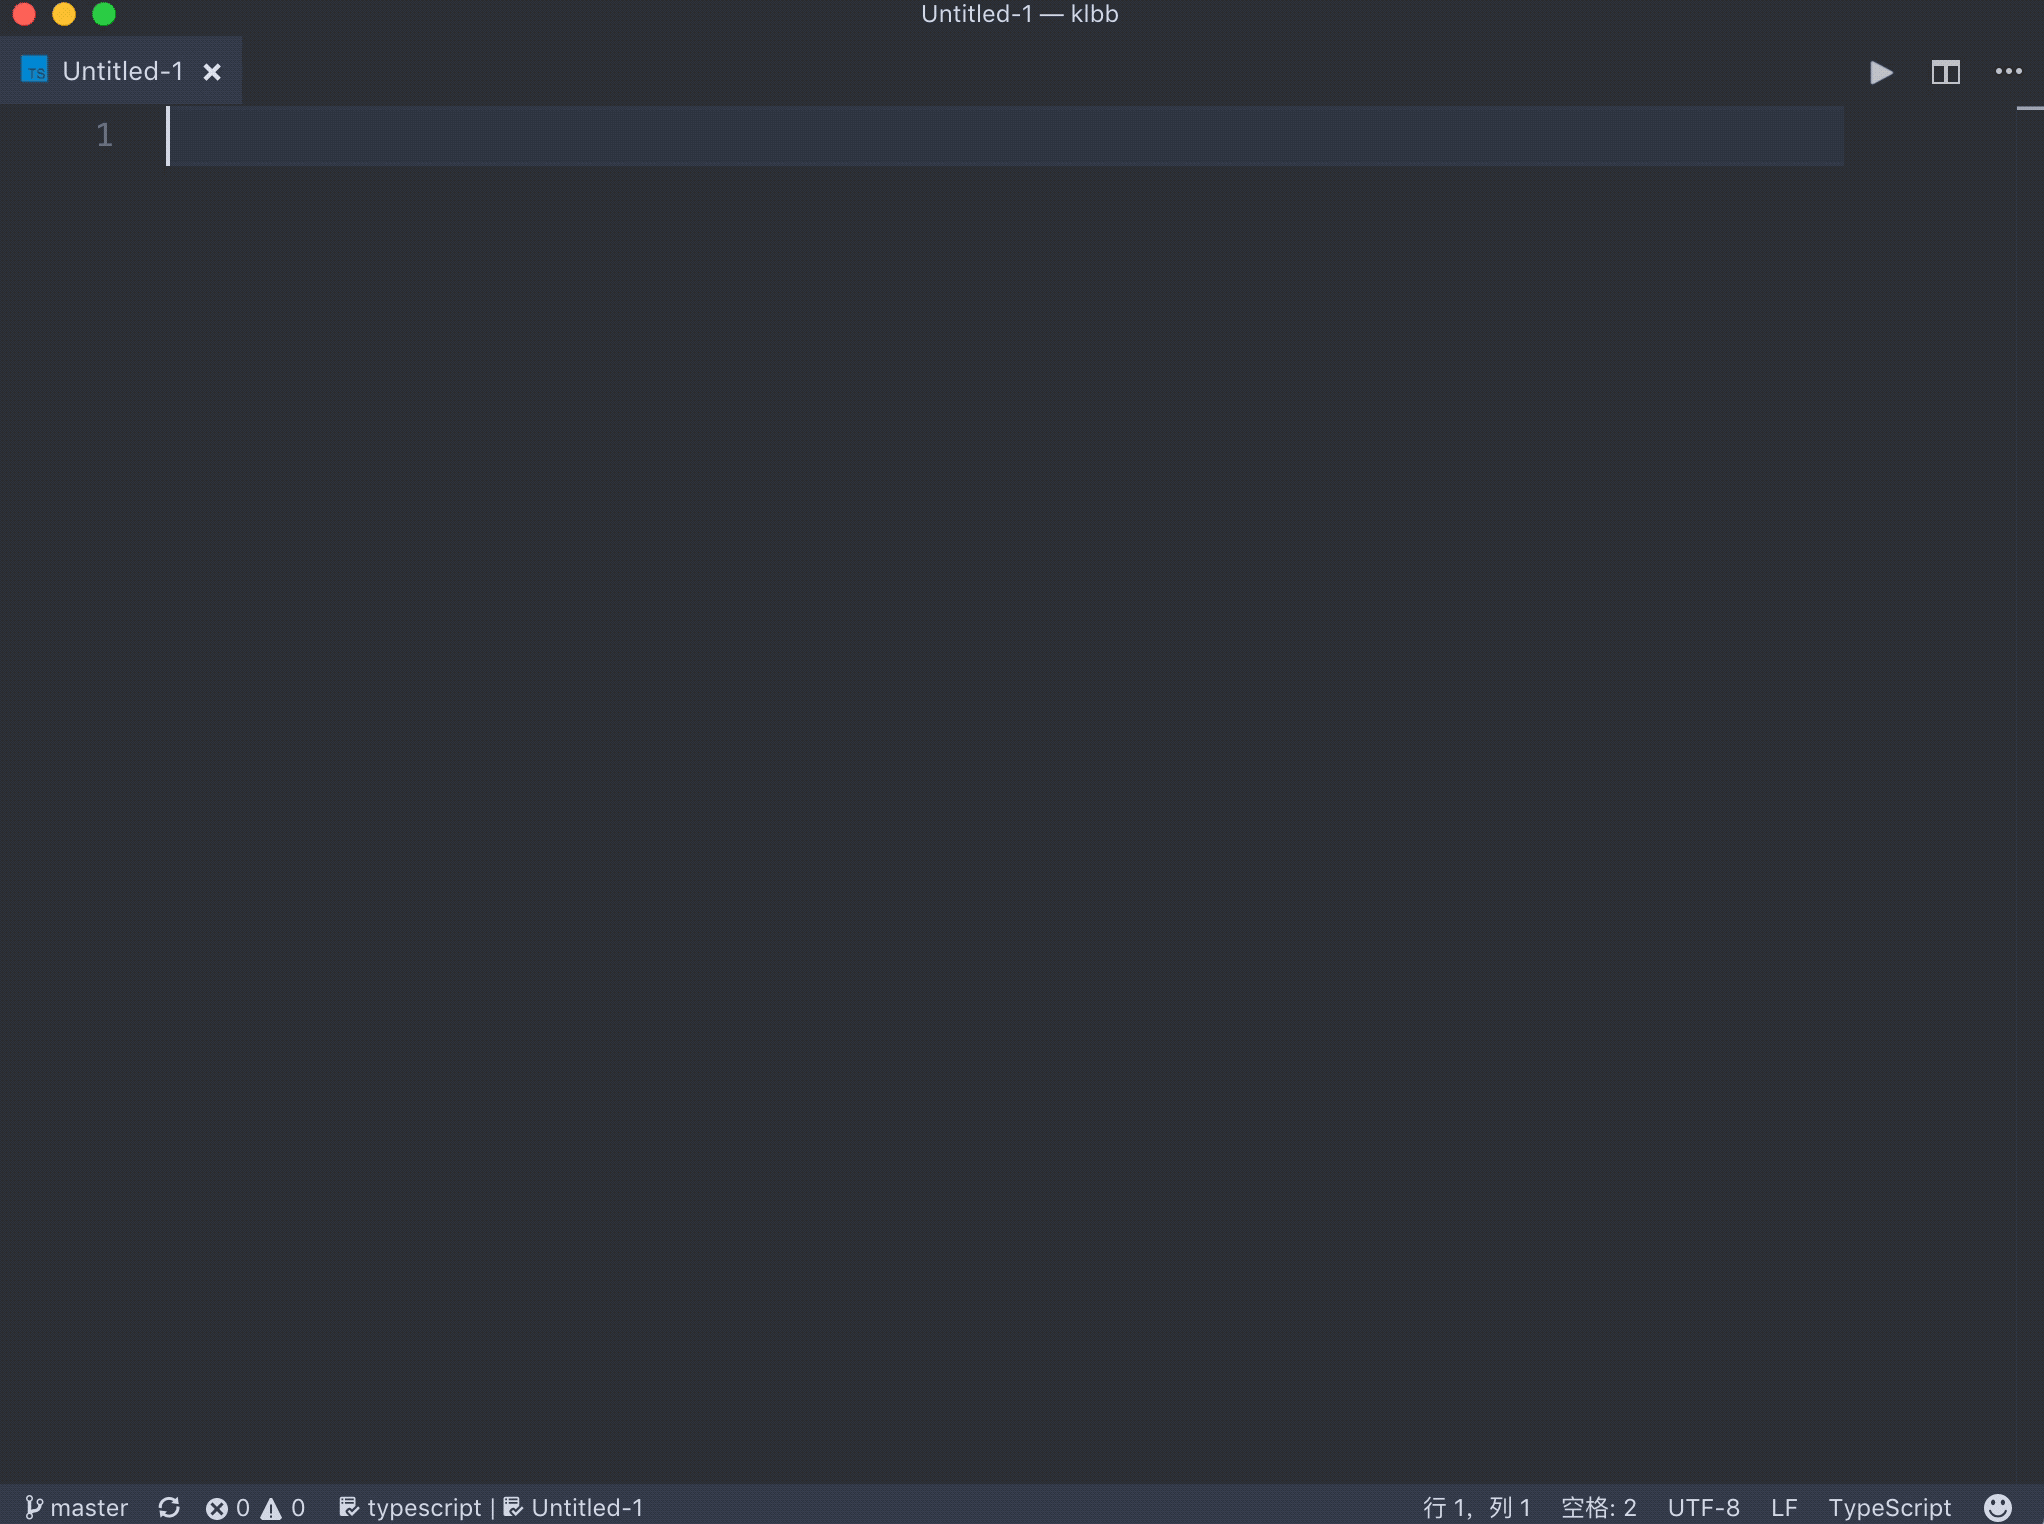Viewport: 2044px width, 1524px height.
Task: Click into the editor's first line
Action: [1005, 135]
